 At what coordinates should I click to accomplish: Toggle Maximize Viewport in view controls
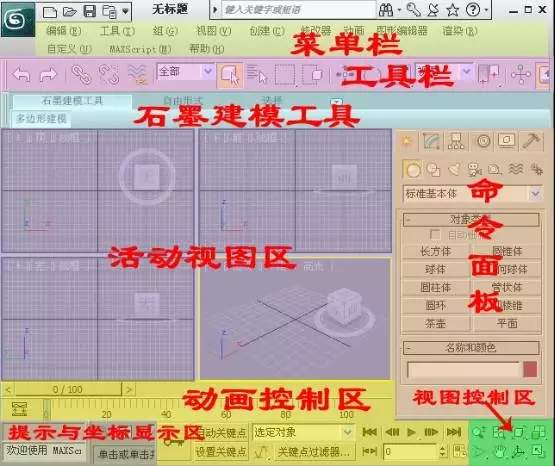538,451
